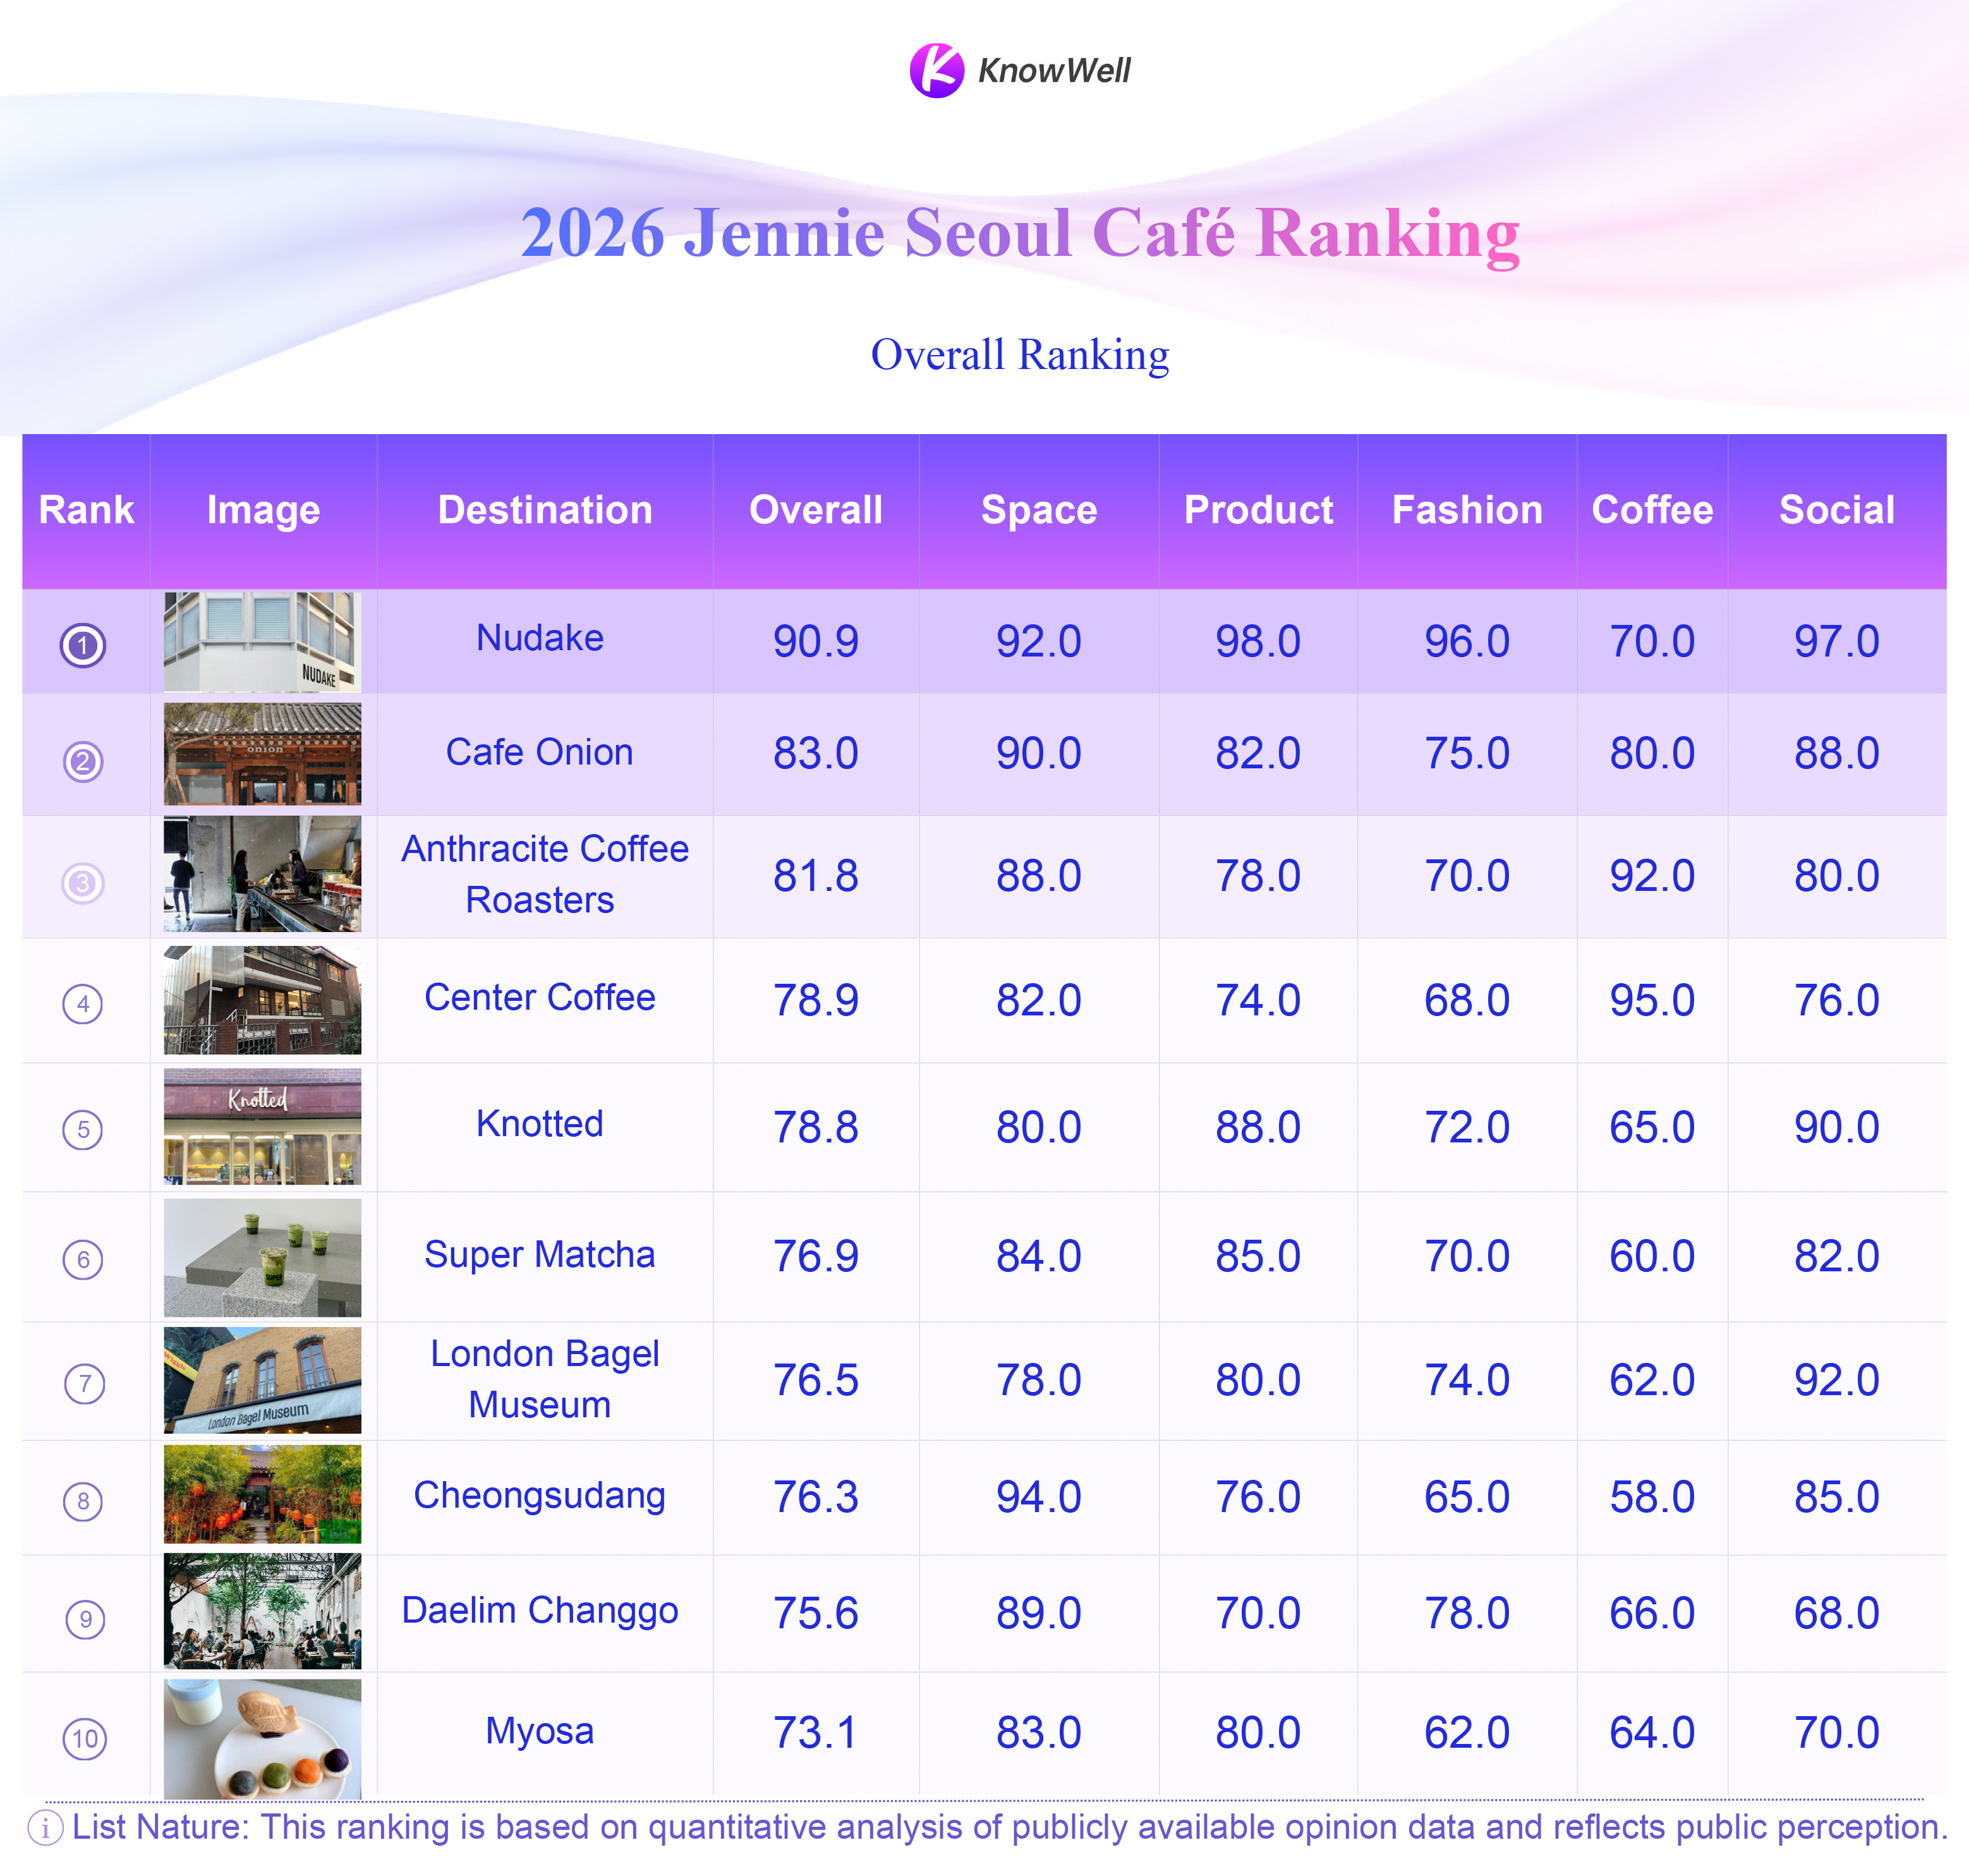This screenshot has height=1876, width=1969.
Task: Click the Product column header
Action: (1258, 510)
